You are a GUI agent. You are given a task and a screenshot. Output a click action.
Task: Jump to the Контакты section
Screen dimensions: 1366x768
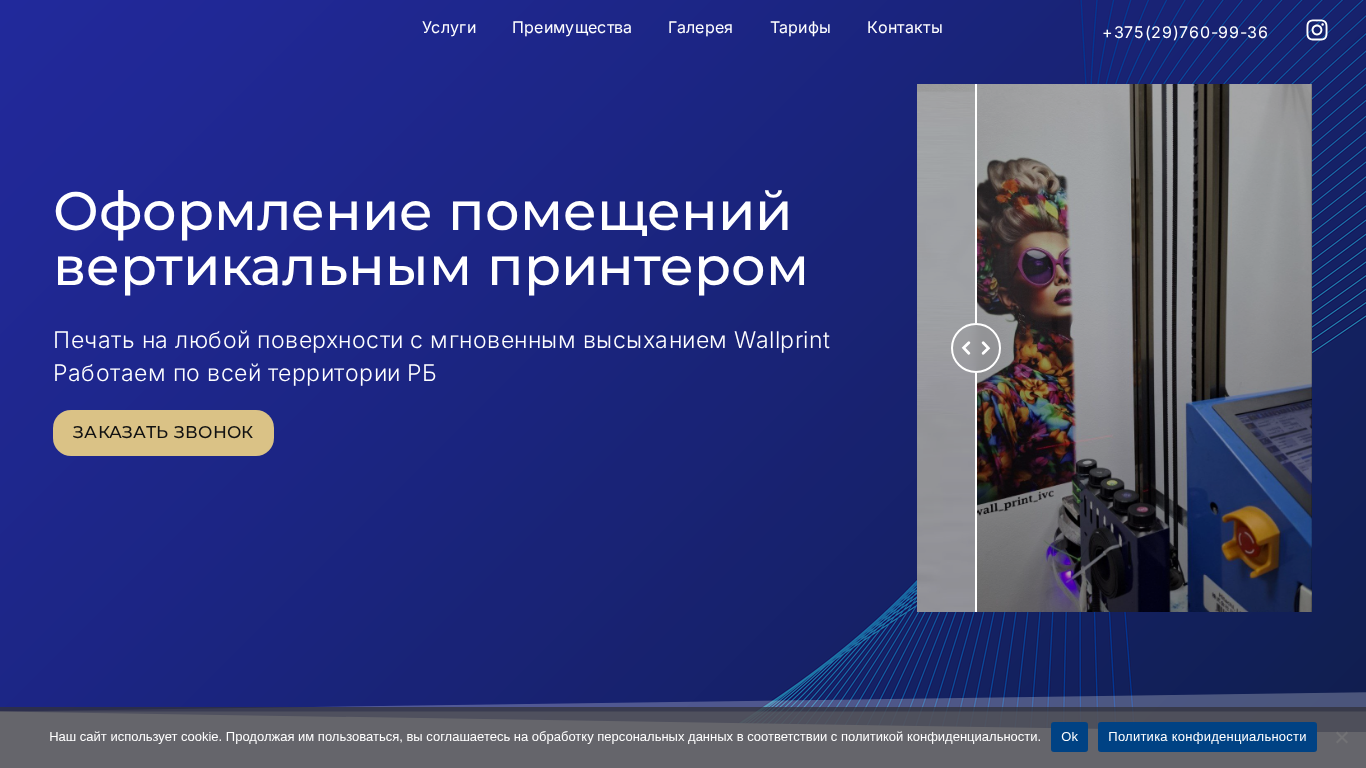905,28
